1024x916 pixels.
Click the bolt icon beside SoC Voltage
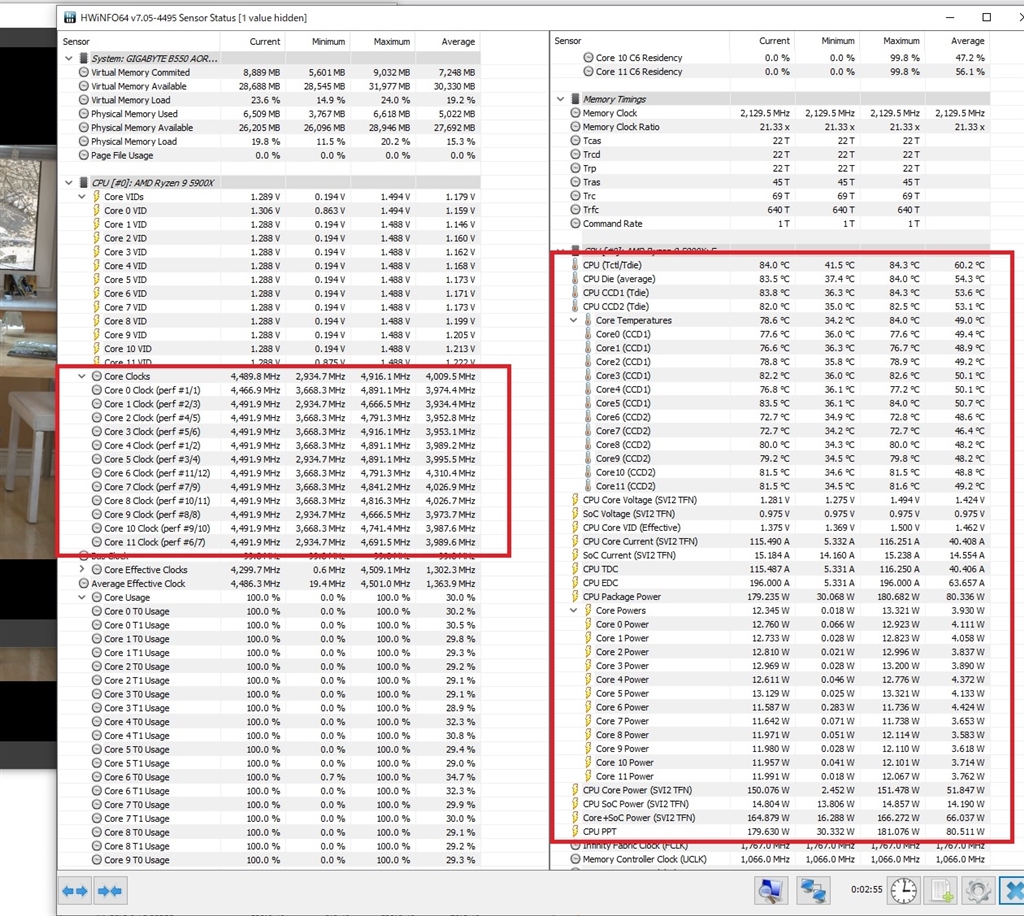tap(575, 513)
